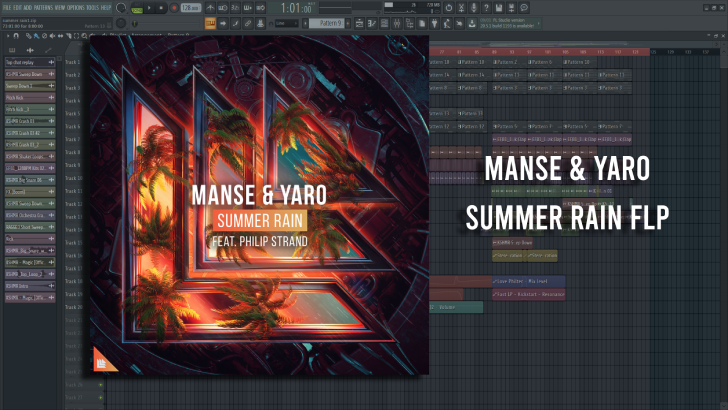This screenshot has width=728, height=410.
Task: Open the plugin picker plug icon
Action: (x=435, y=23)
